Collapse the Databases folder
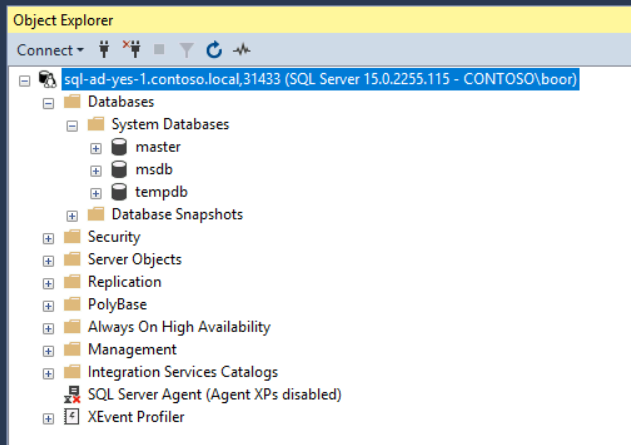Viewport: 631px width, 445px height. (x=48, y=103)
